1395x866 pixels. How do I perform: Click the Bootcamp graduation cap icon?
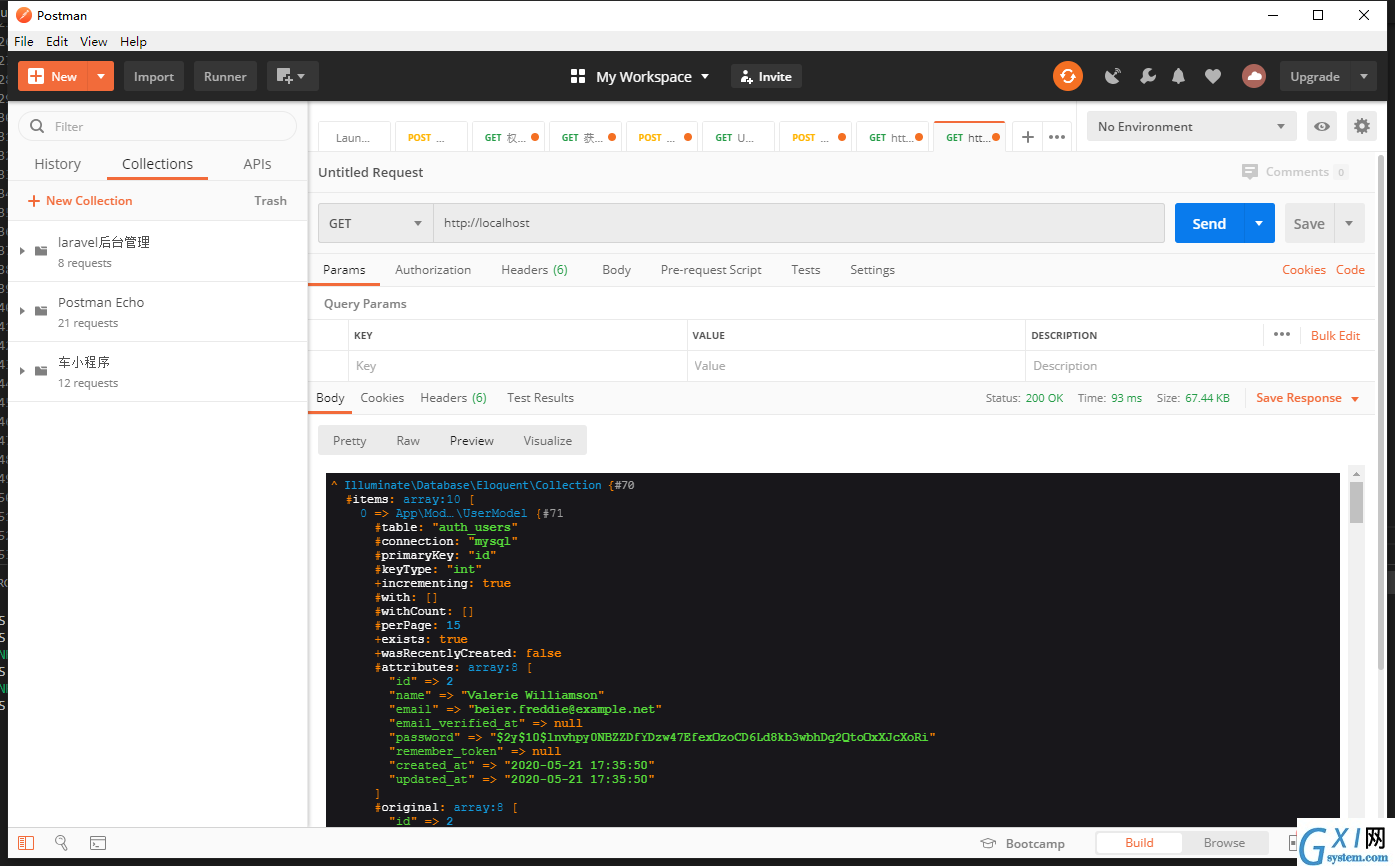click(x=988, y=843)
